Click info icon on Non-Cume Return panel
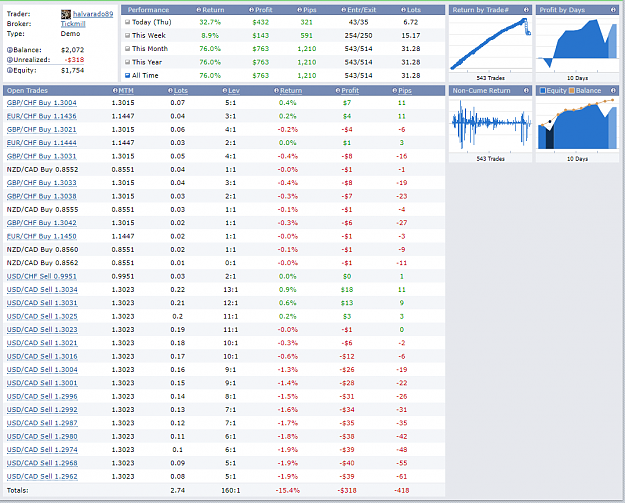The width and height of the screenshot is (625, 503). pos(526,90)
